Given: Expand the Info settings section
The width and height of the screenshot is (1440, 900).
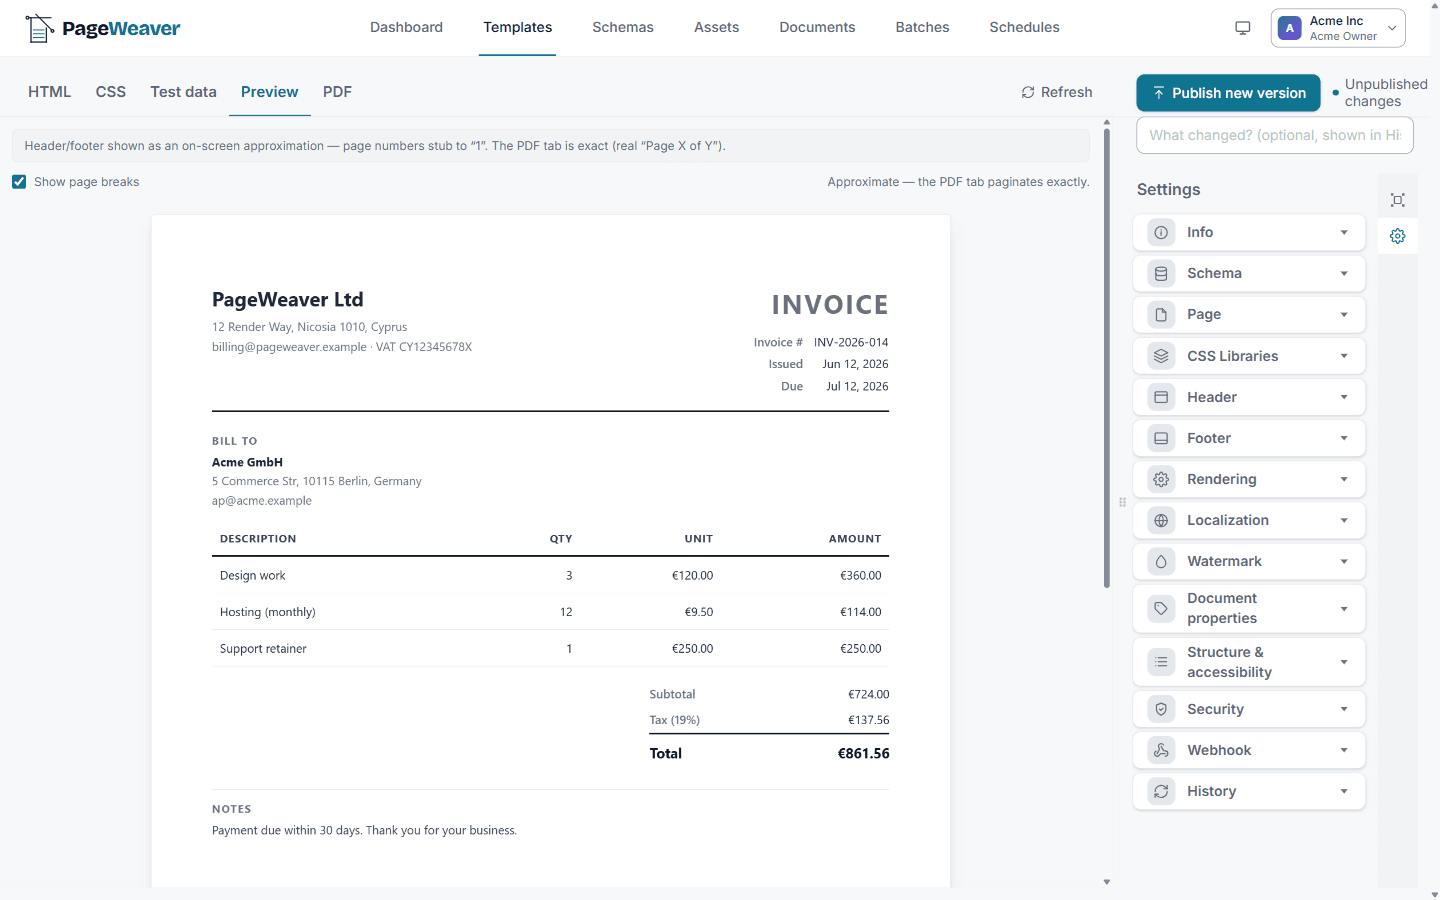Looking at the screenshot, I should [x=1249, y=232].
